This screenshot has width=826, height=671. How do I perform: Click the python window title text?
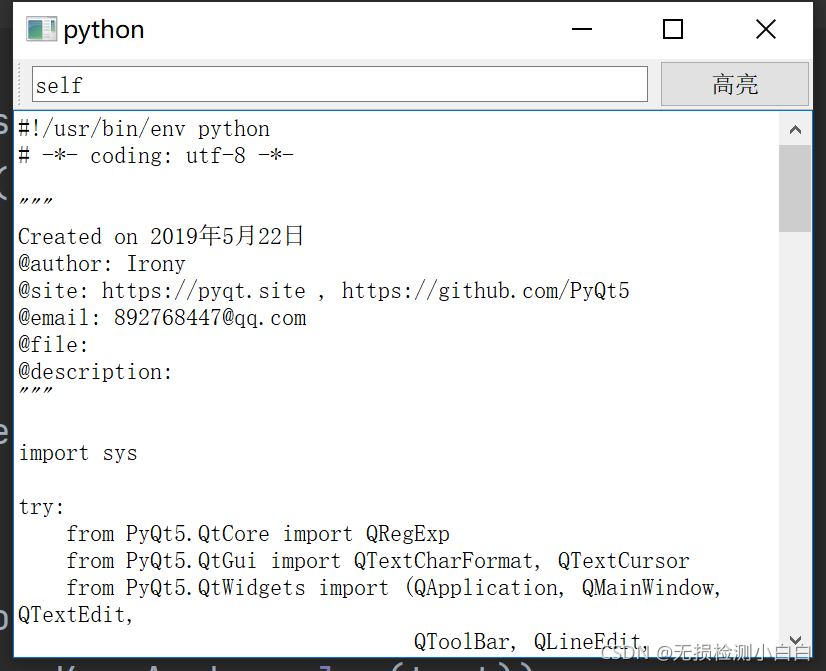(104, 30)
